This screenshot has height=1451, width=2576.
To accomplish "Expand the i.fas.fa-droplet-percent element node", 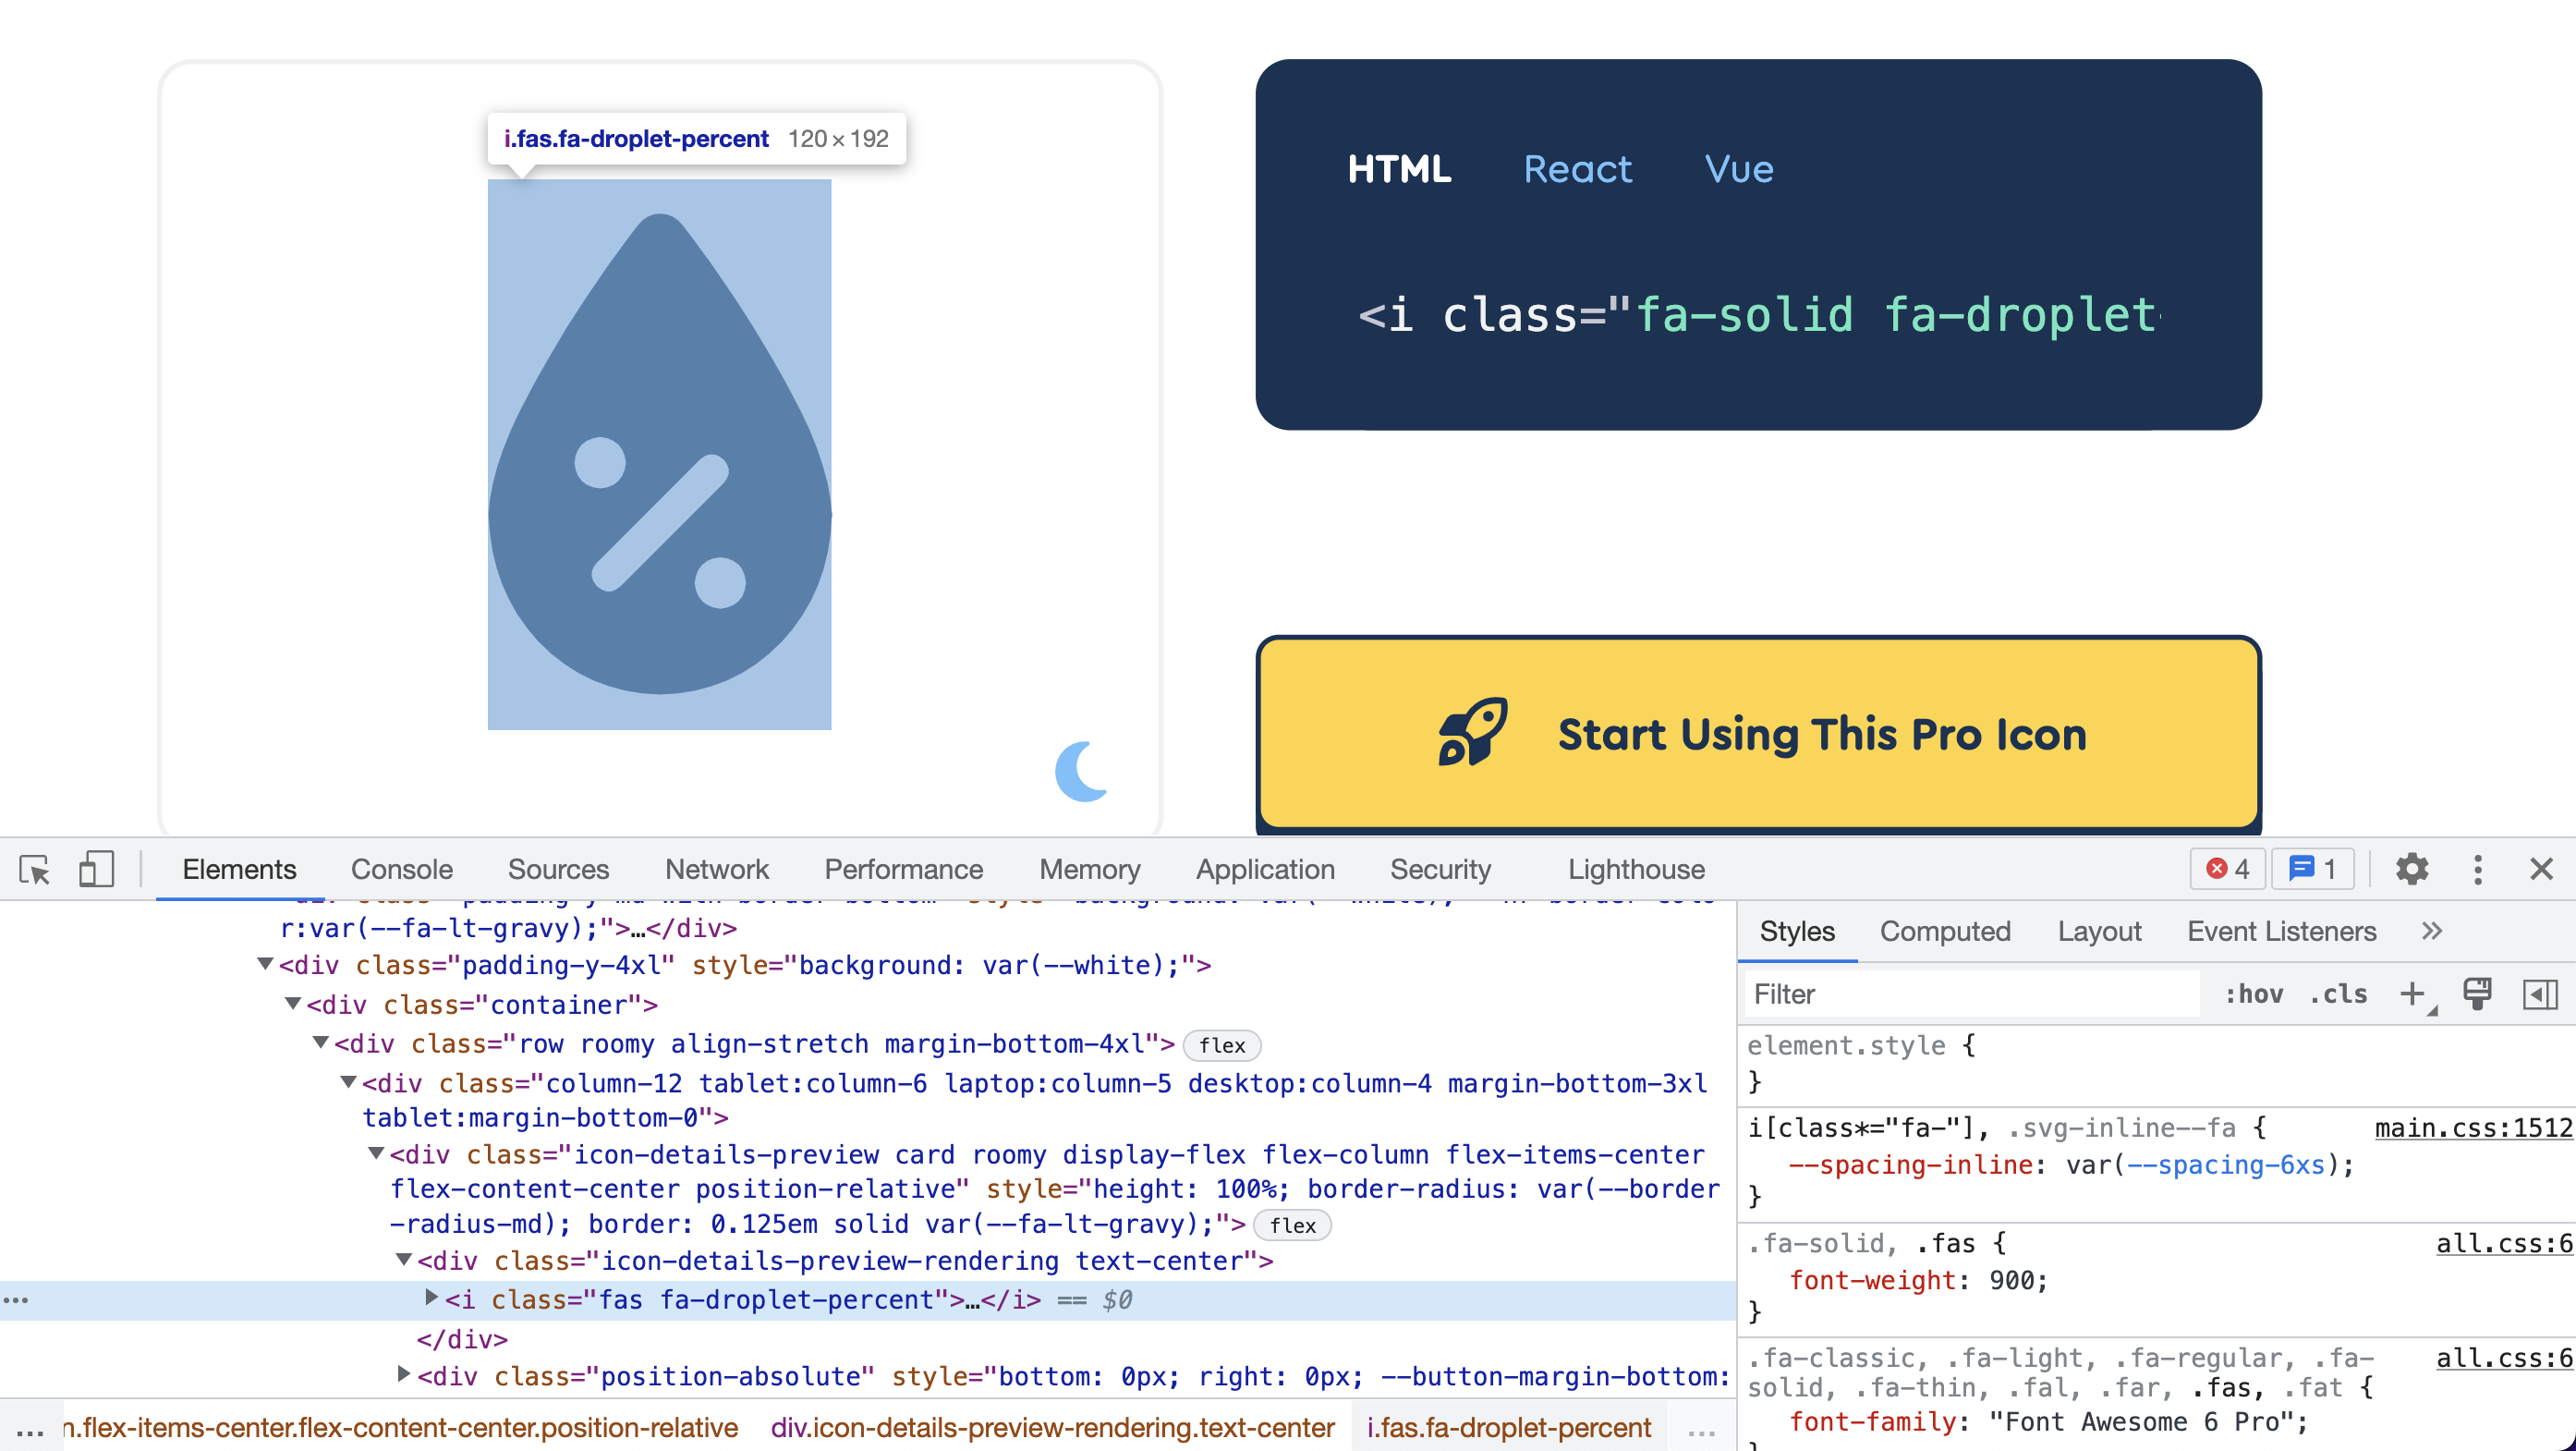I will 431,1299.
